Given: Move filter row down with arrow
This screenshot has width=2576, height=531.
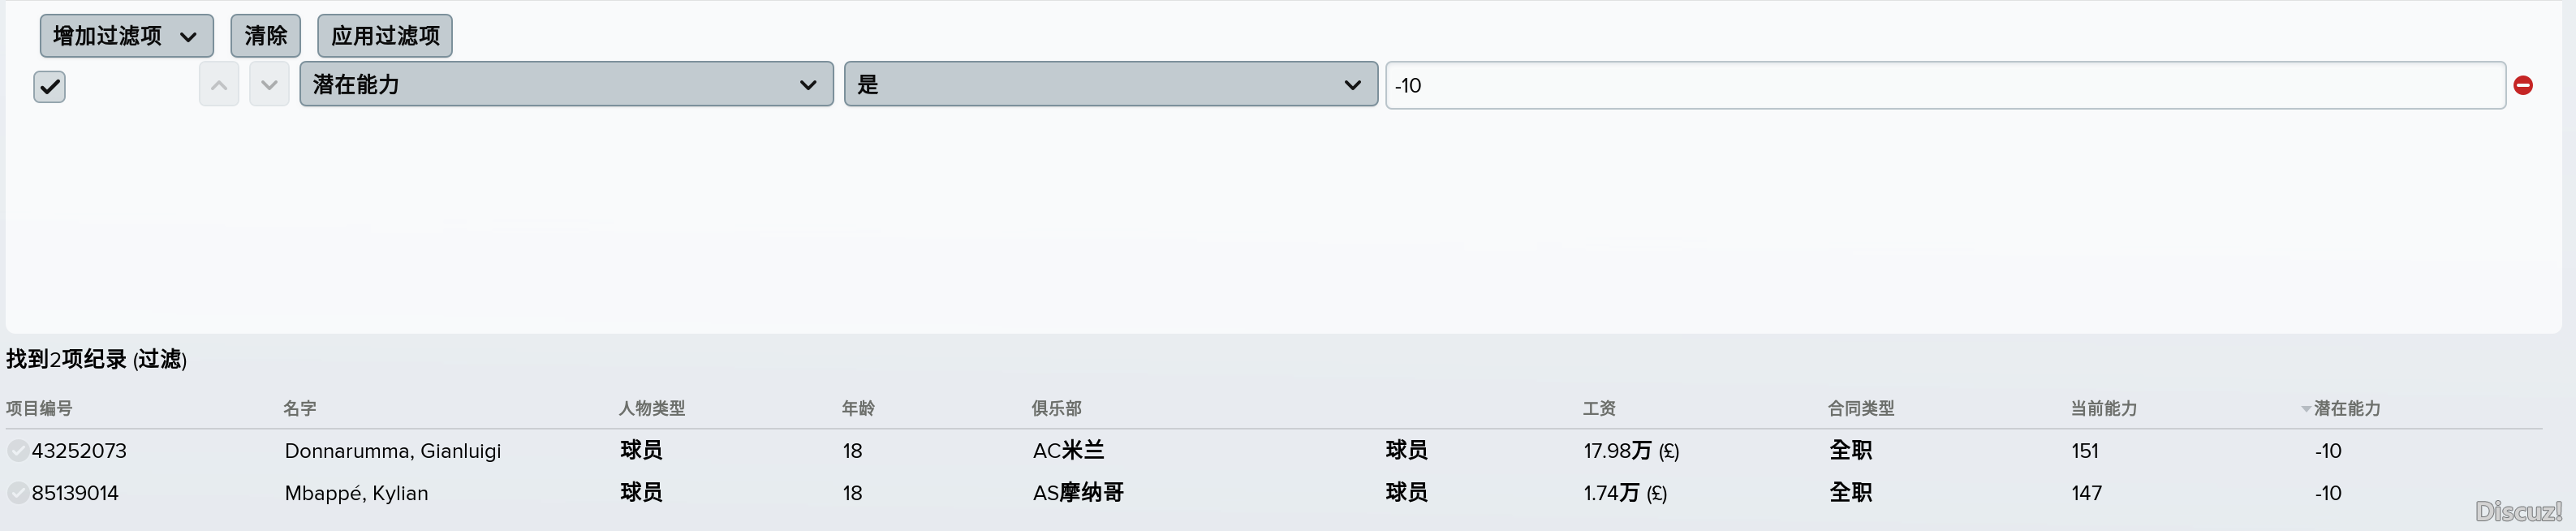Looking at the screenshot, I should [269, 85].
